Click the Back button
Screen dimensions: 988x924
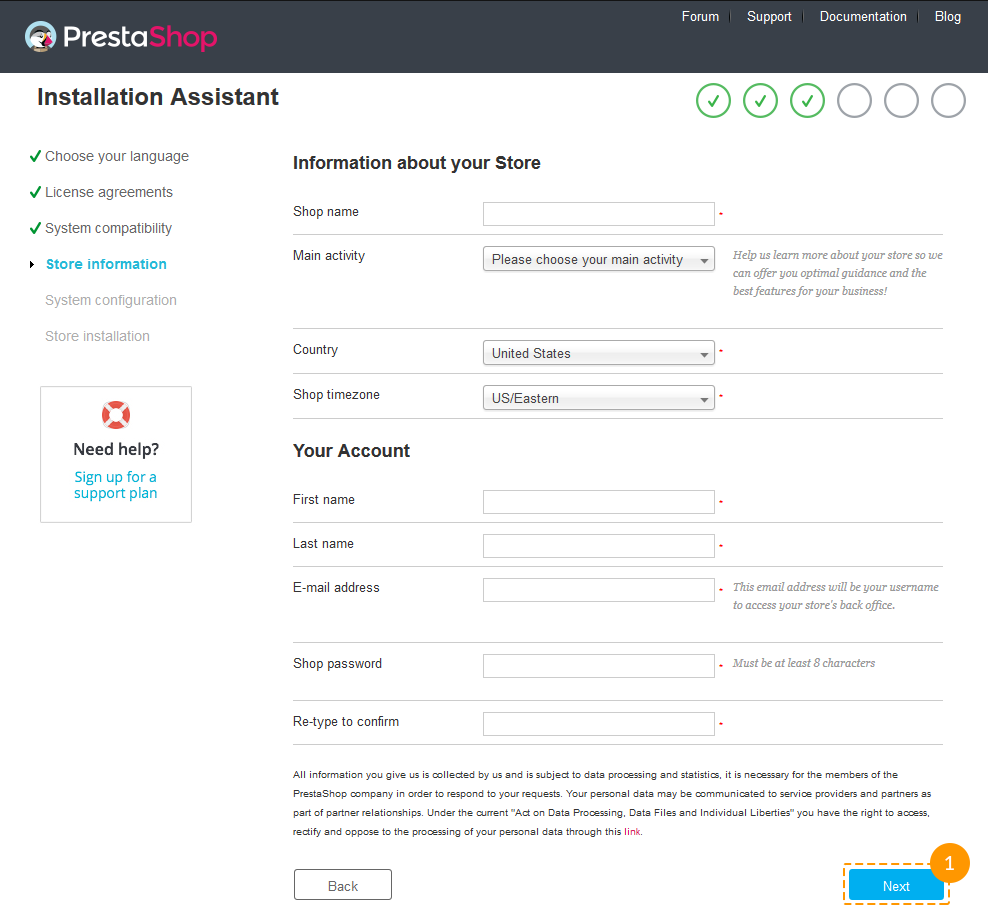pos(343,885)
